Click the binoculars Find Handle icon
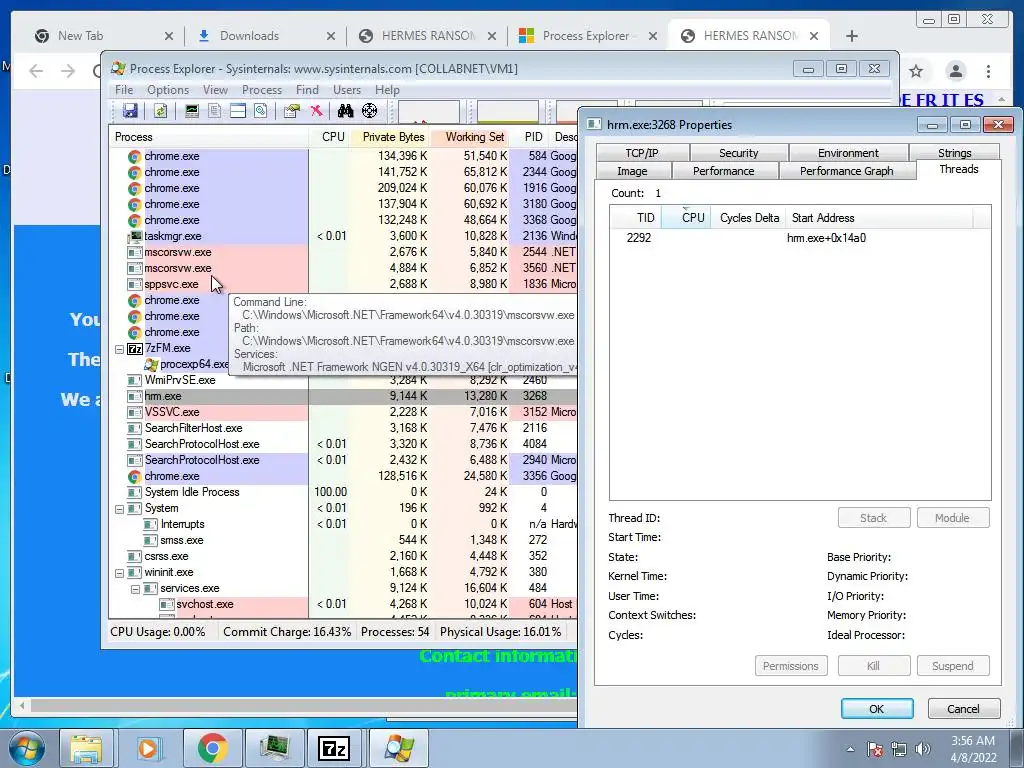The height and width of the screenshot is (768, 1024). coord(345,111)
